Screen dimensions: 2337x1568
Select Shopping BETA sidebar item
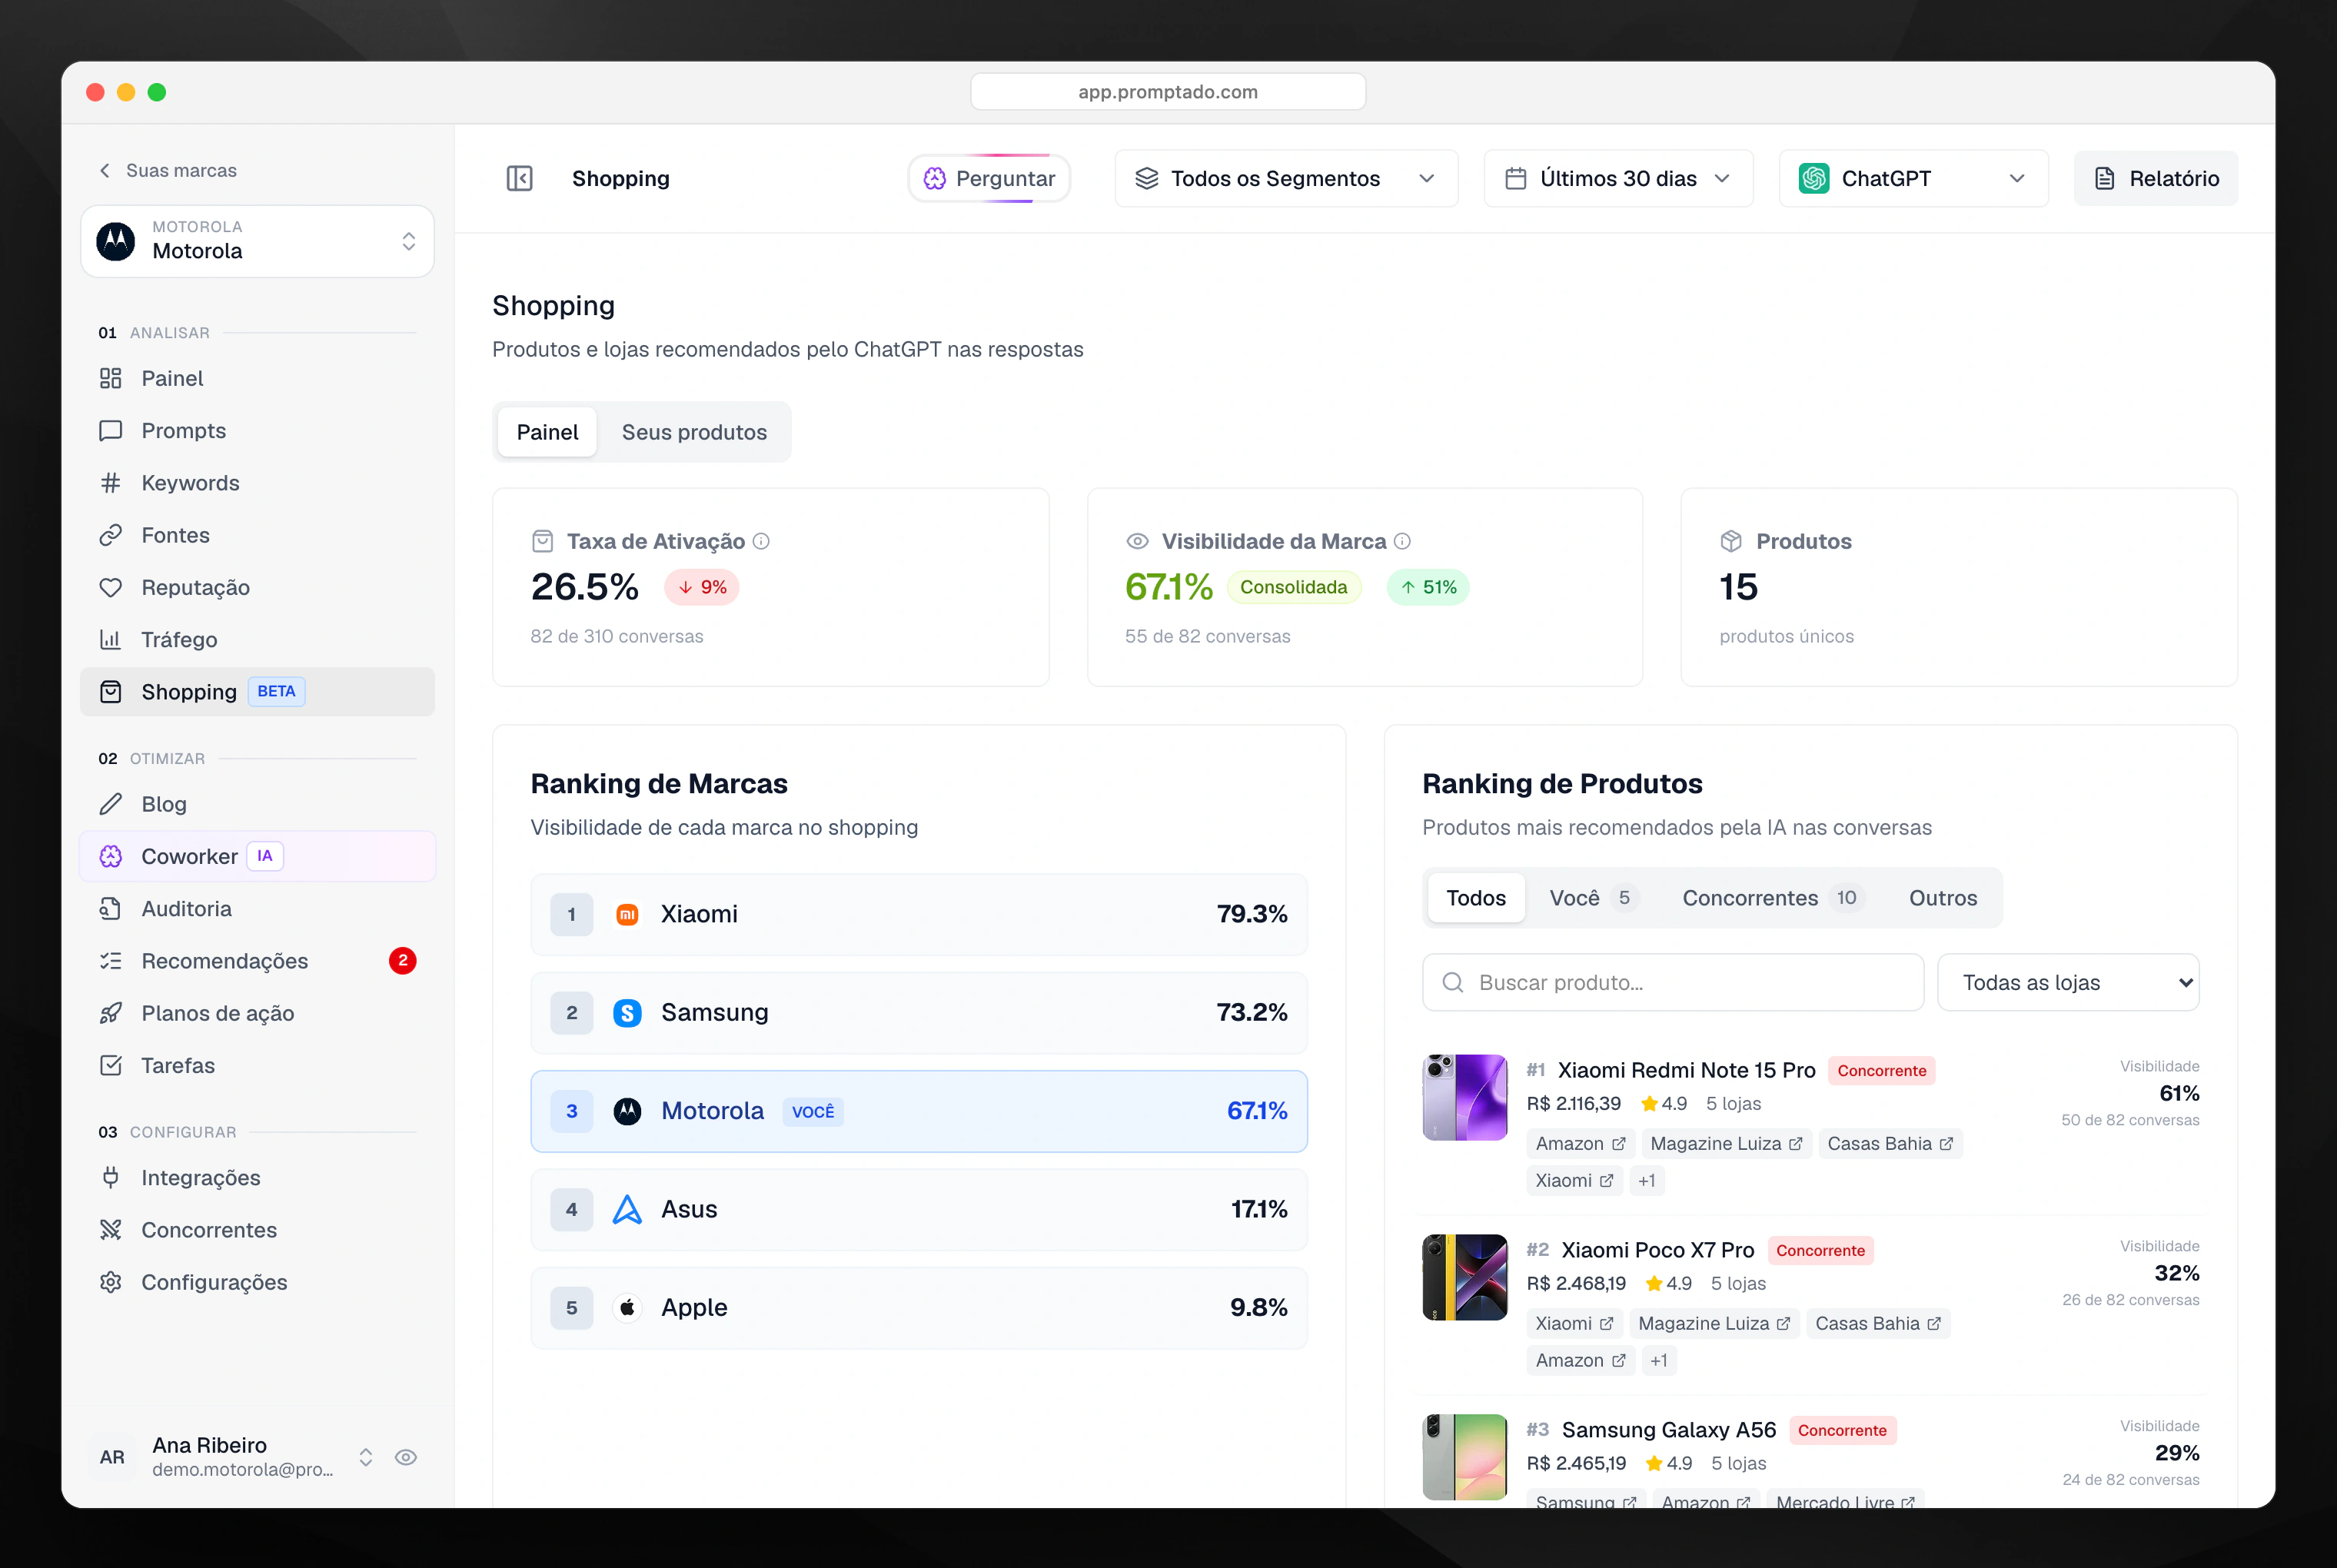point(257,692)
